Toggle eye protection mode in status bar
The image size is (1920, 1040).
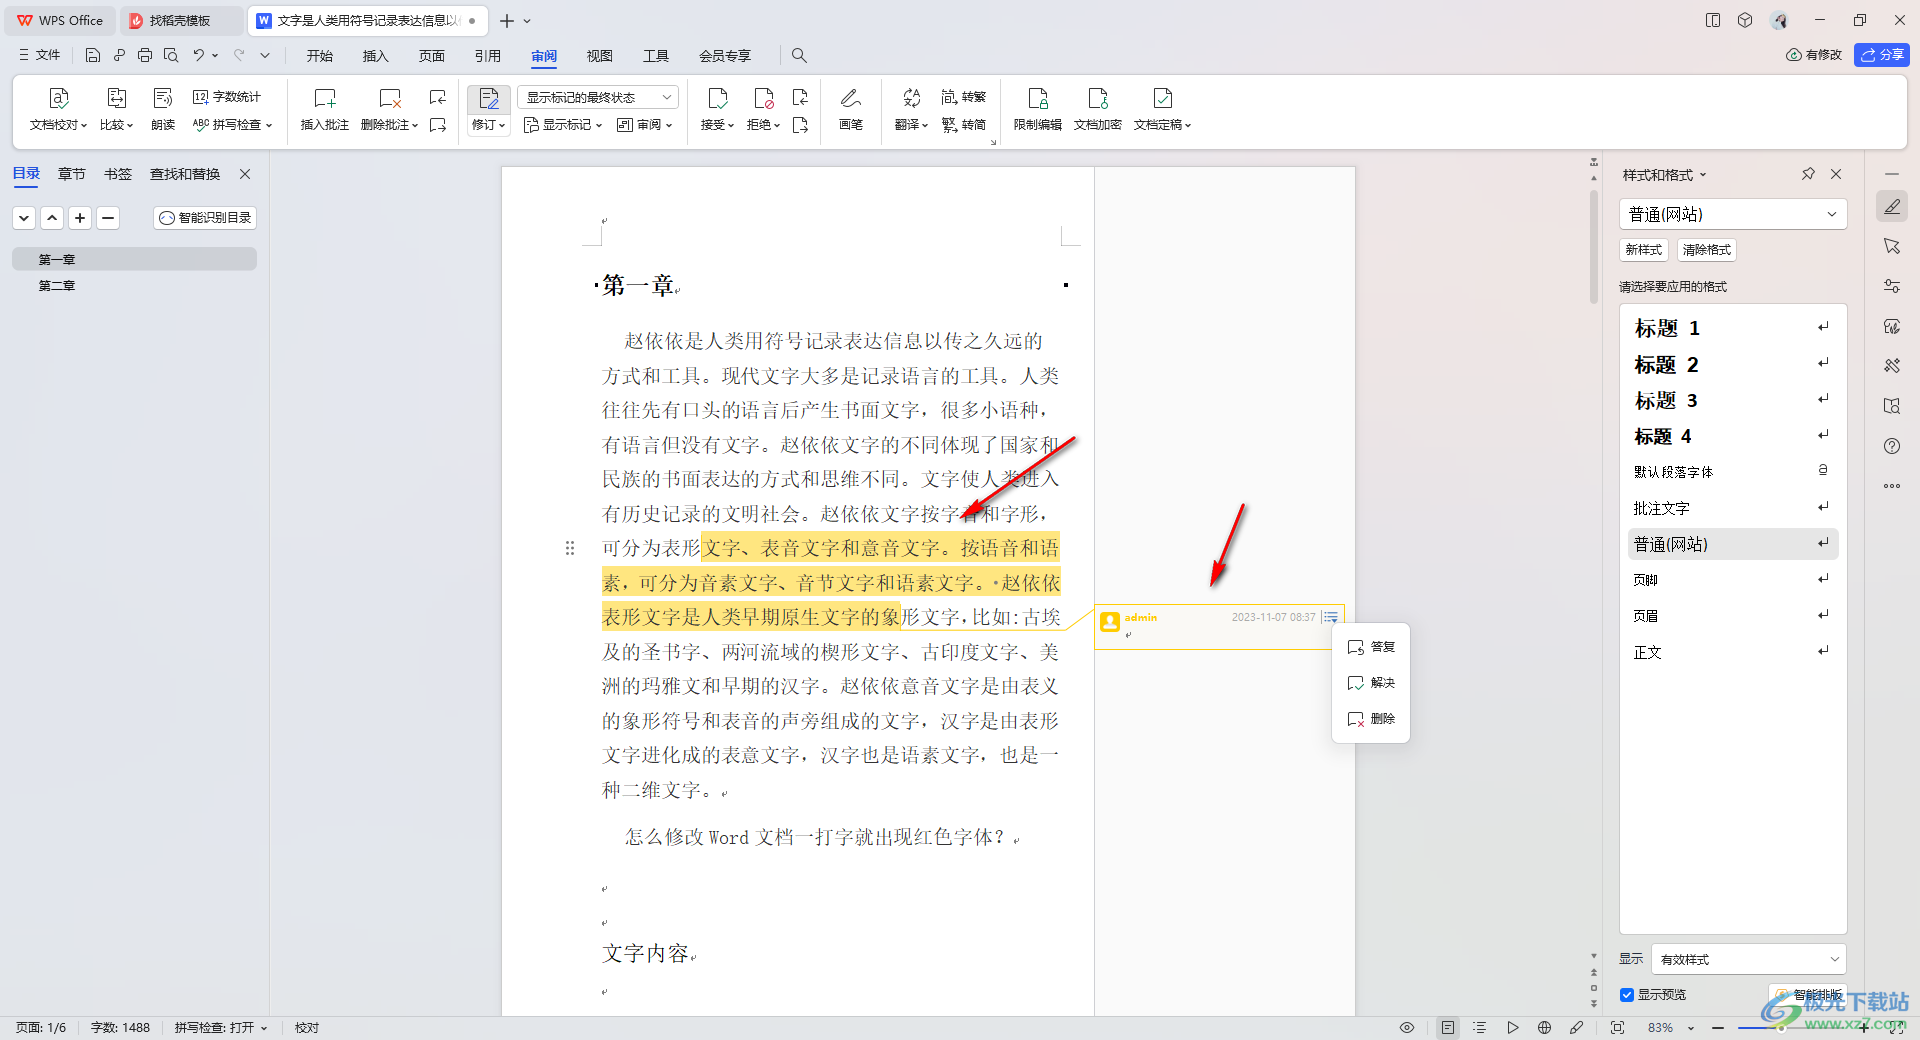1407,1028
